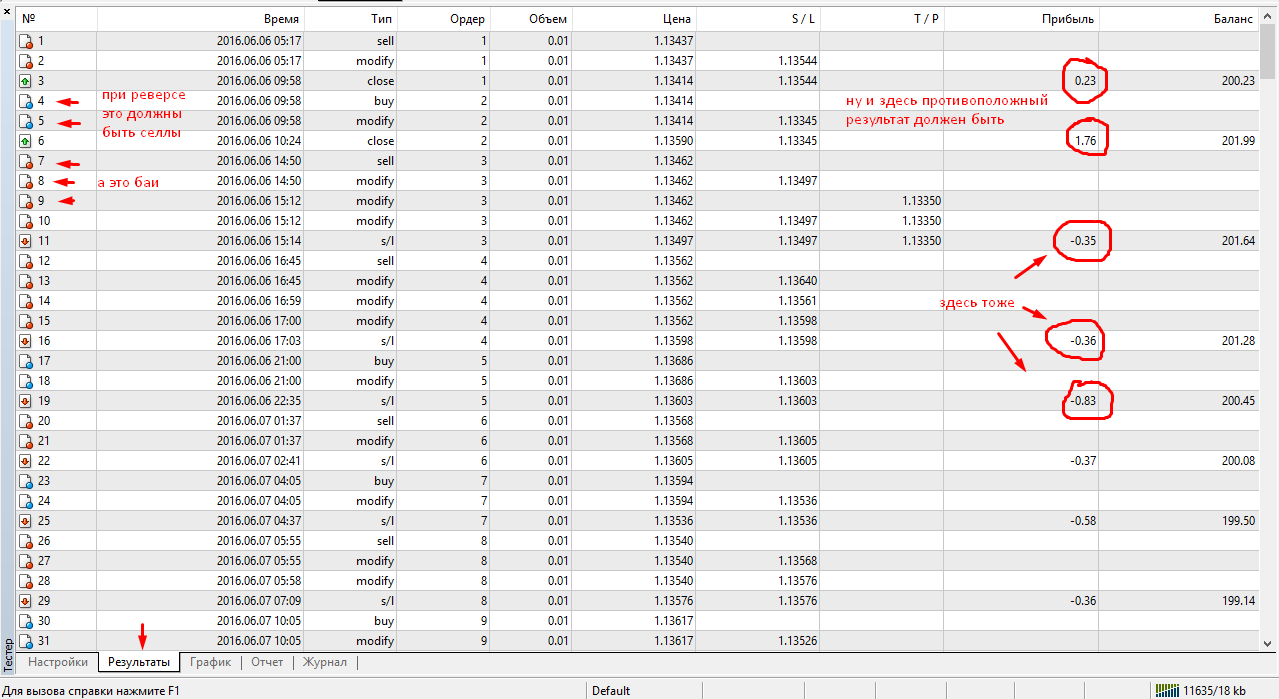
Task: Click the stop-loss icon in row 22
Action: click(x=26, y=461)
